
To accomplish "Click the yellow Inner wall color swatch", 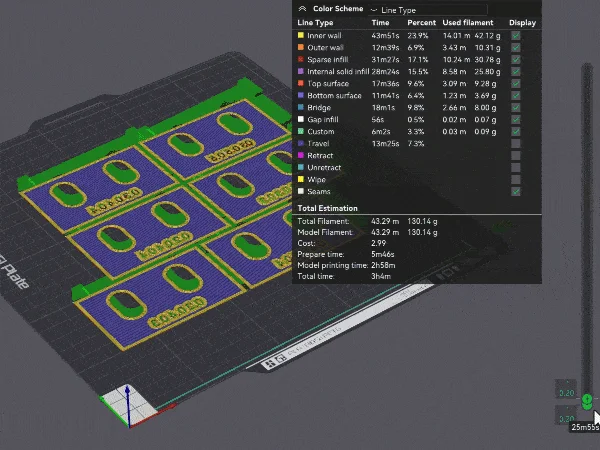I will coord(301,35).
